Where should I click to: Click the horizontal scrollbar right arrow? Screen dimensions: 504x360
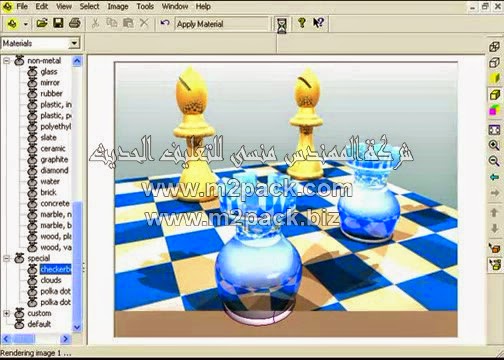[65, 339]
